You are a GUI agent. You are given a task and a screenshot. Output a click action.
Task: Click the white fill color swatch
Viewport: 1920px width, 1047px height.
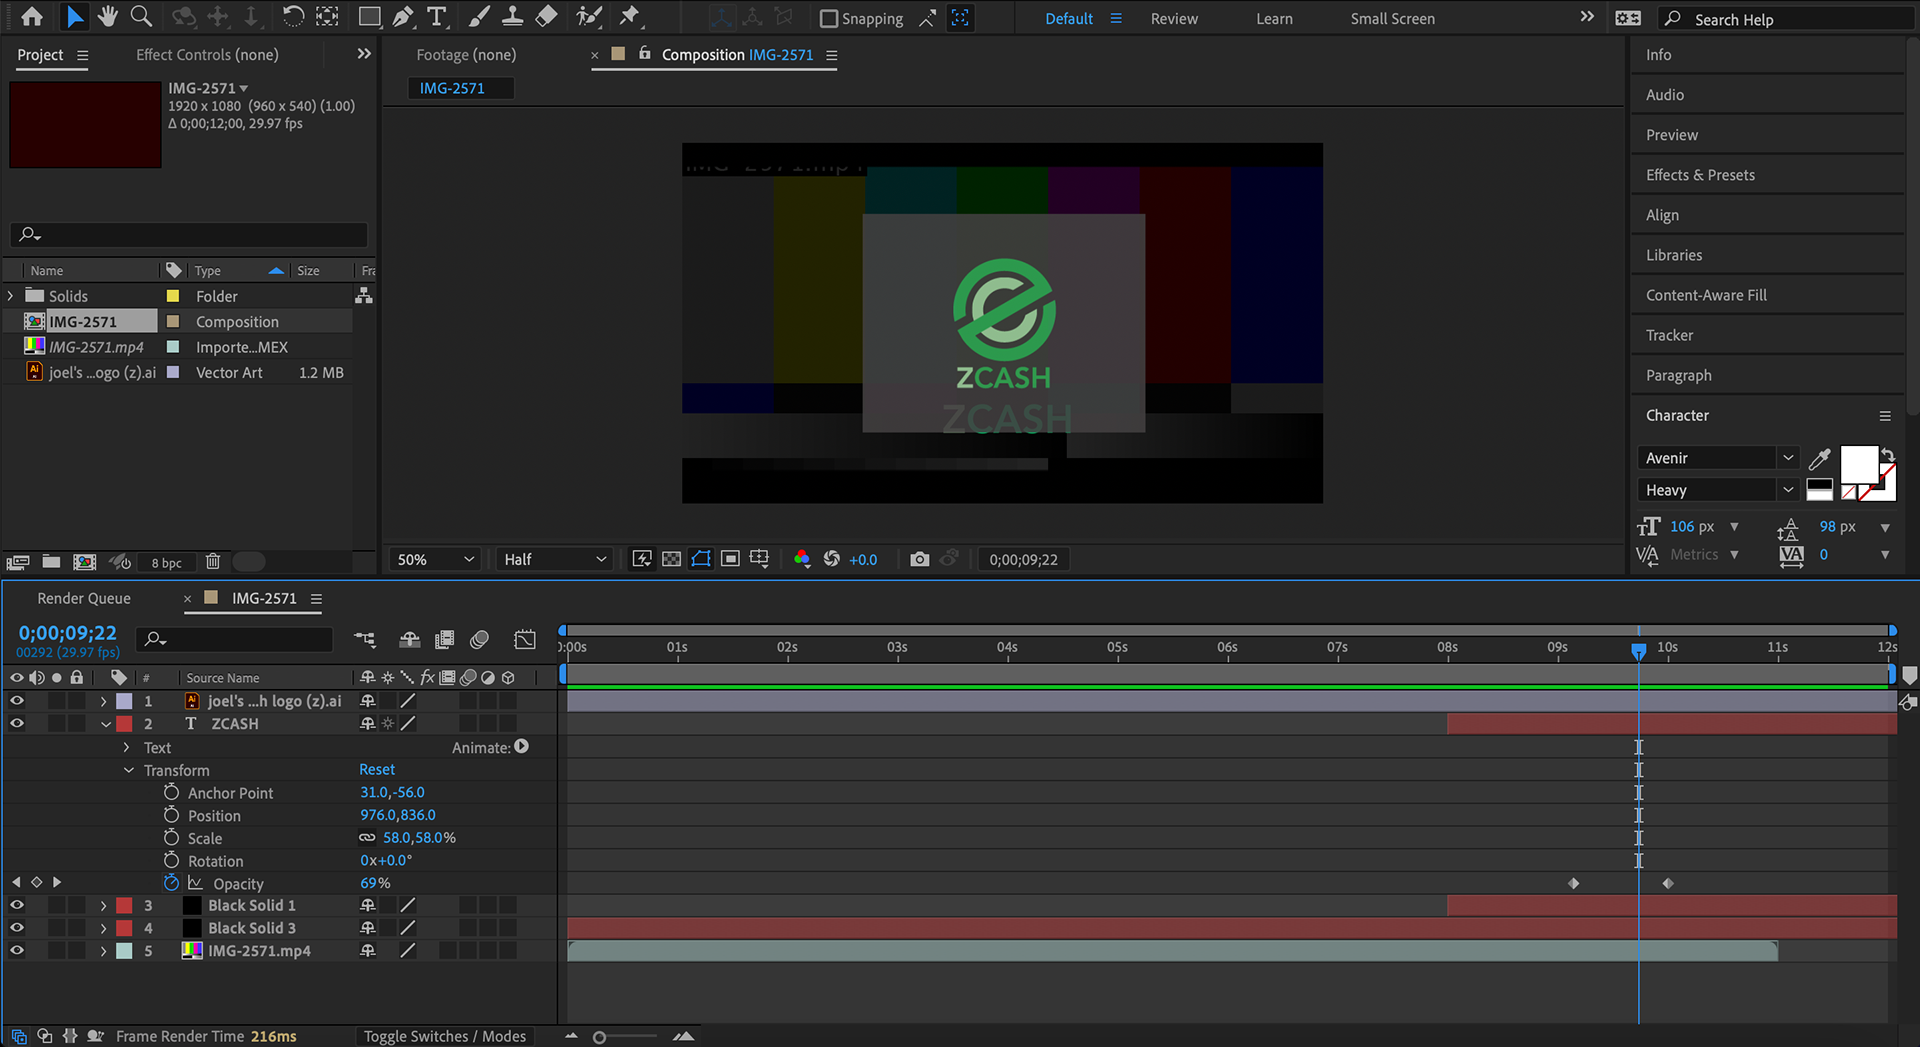[1859, 465]
